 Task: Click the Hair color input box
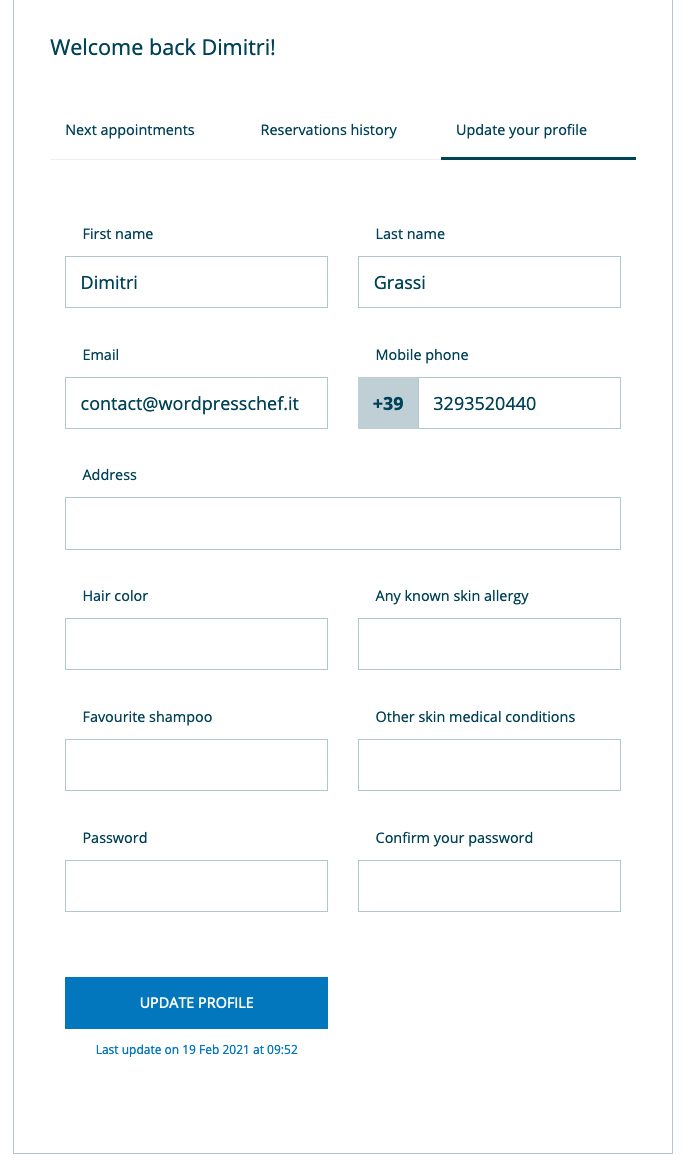point(196,644)
